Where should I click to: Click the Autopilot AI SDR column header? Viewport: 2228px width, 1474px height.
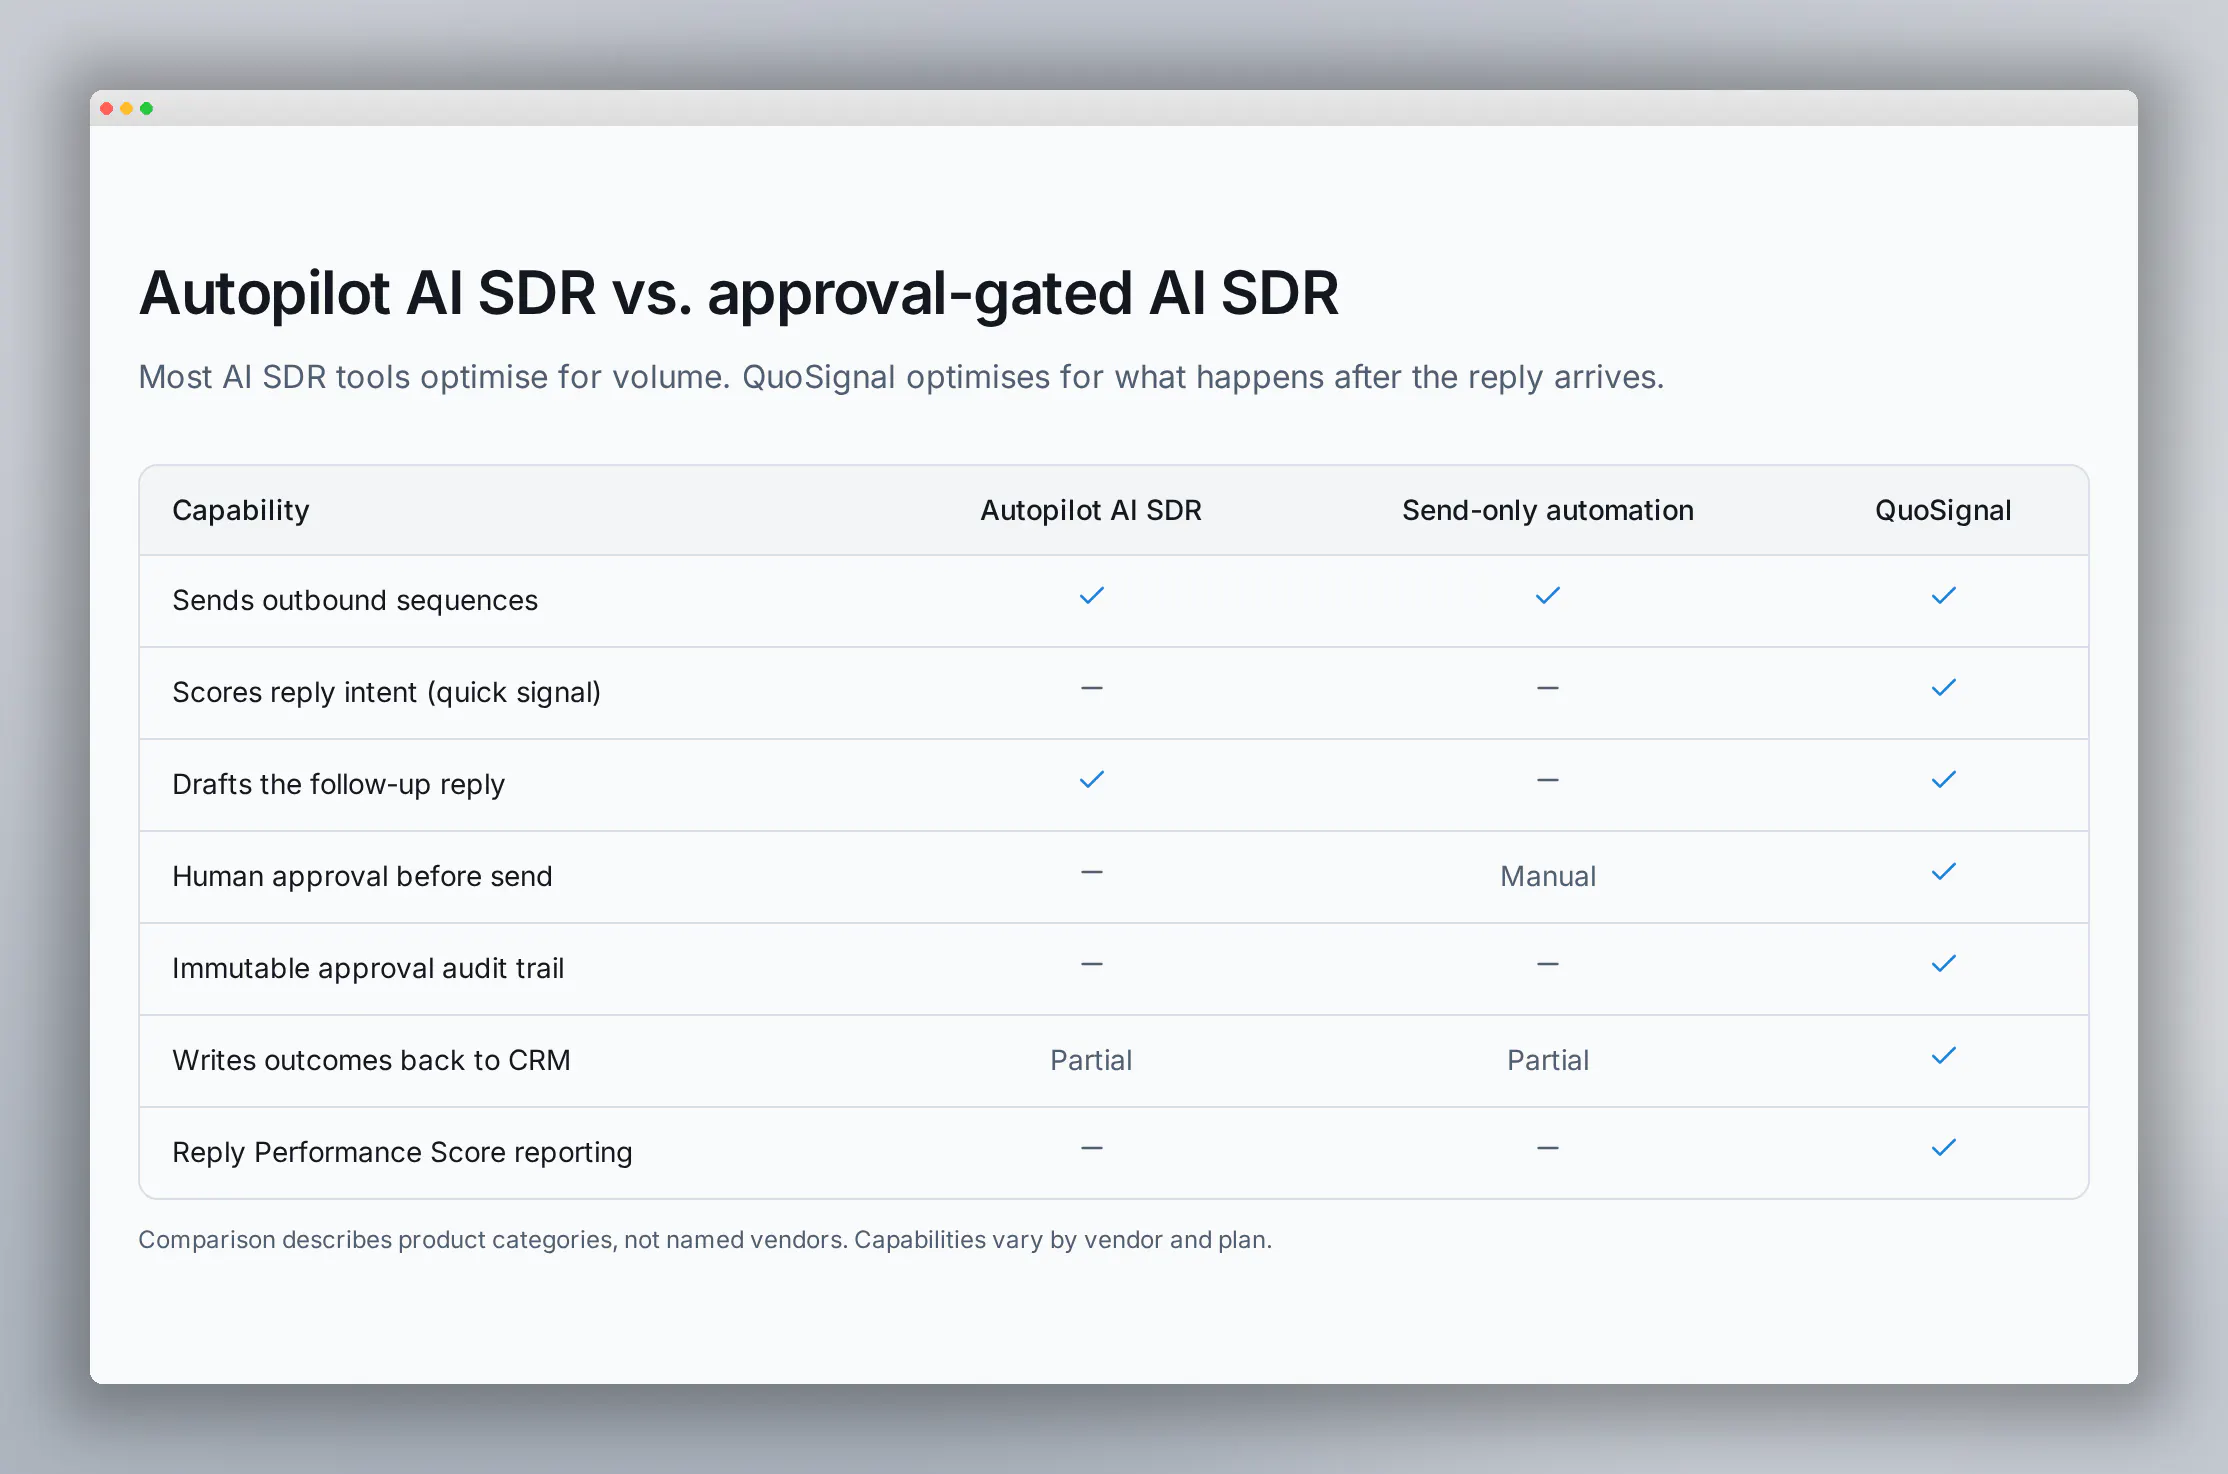(x=1091, y=510)
